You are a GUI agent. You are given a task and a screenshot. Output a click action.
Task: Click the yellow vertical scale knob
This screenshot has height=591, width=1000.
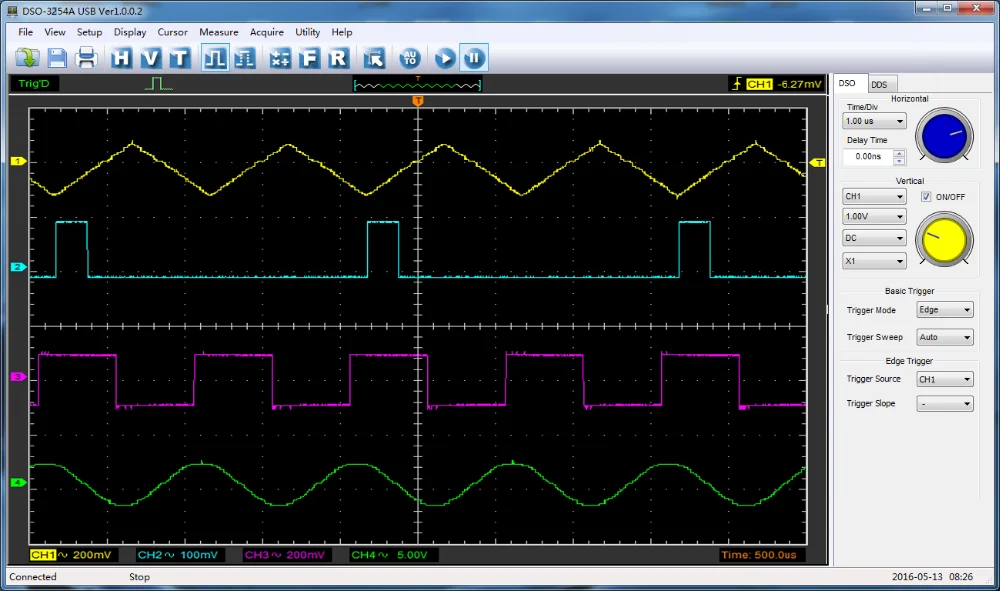pyautogui.click(x=944, y=239)
